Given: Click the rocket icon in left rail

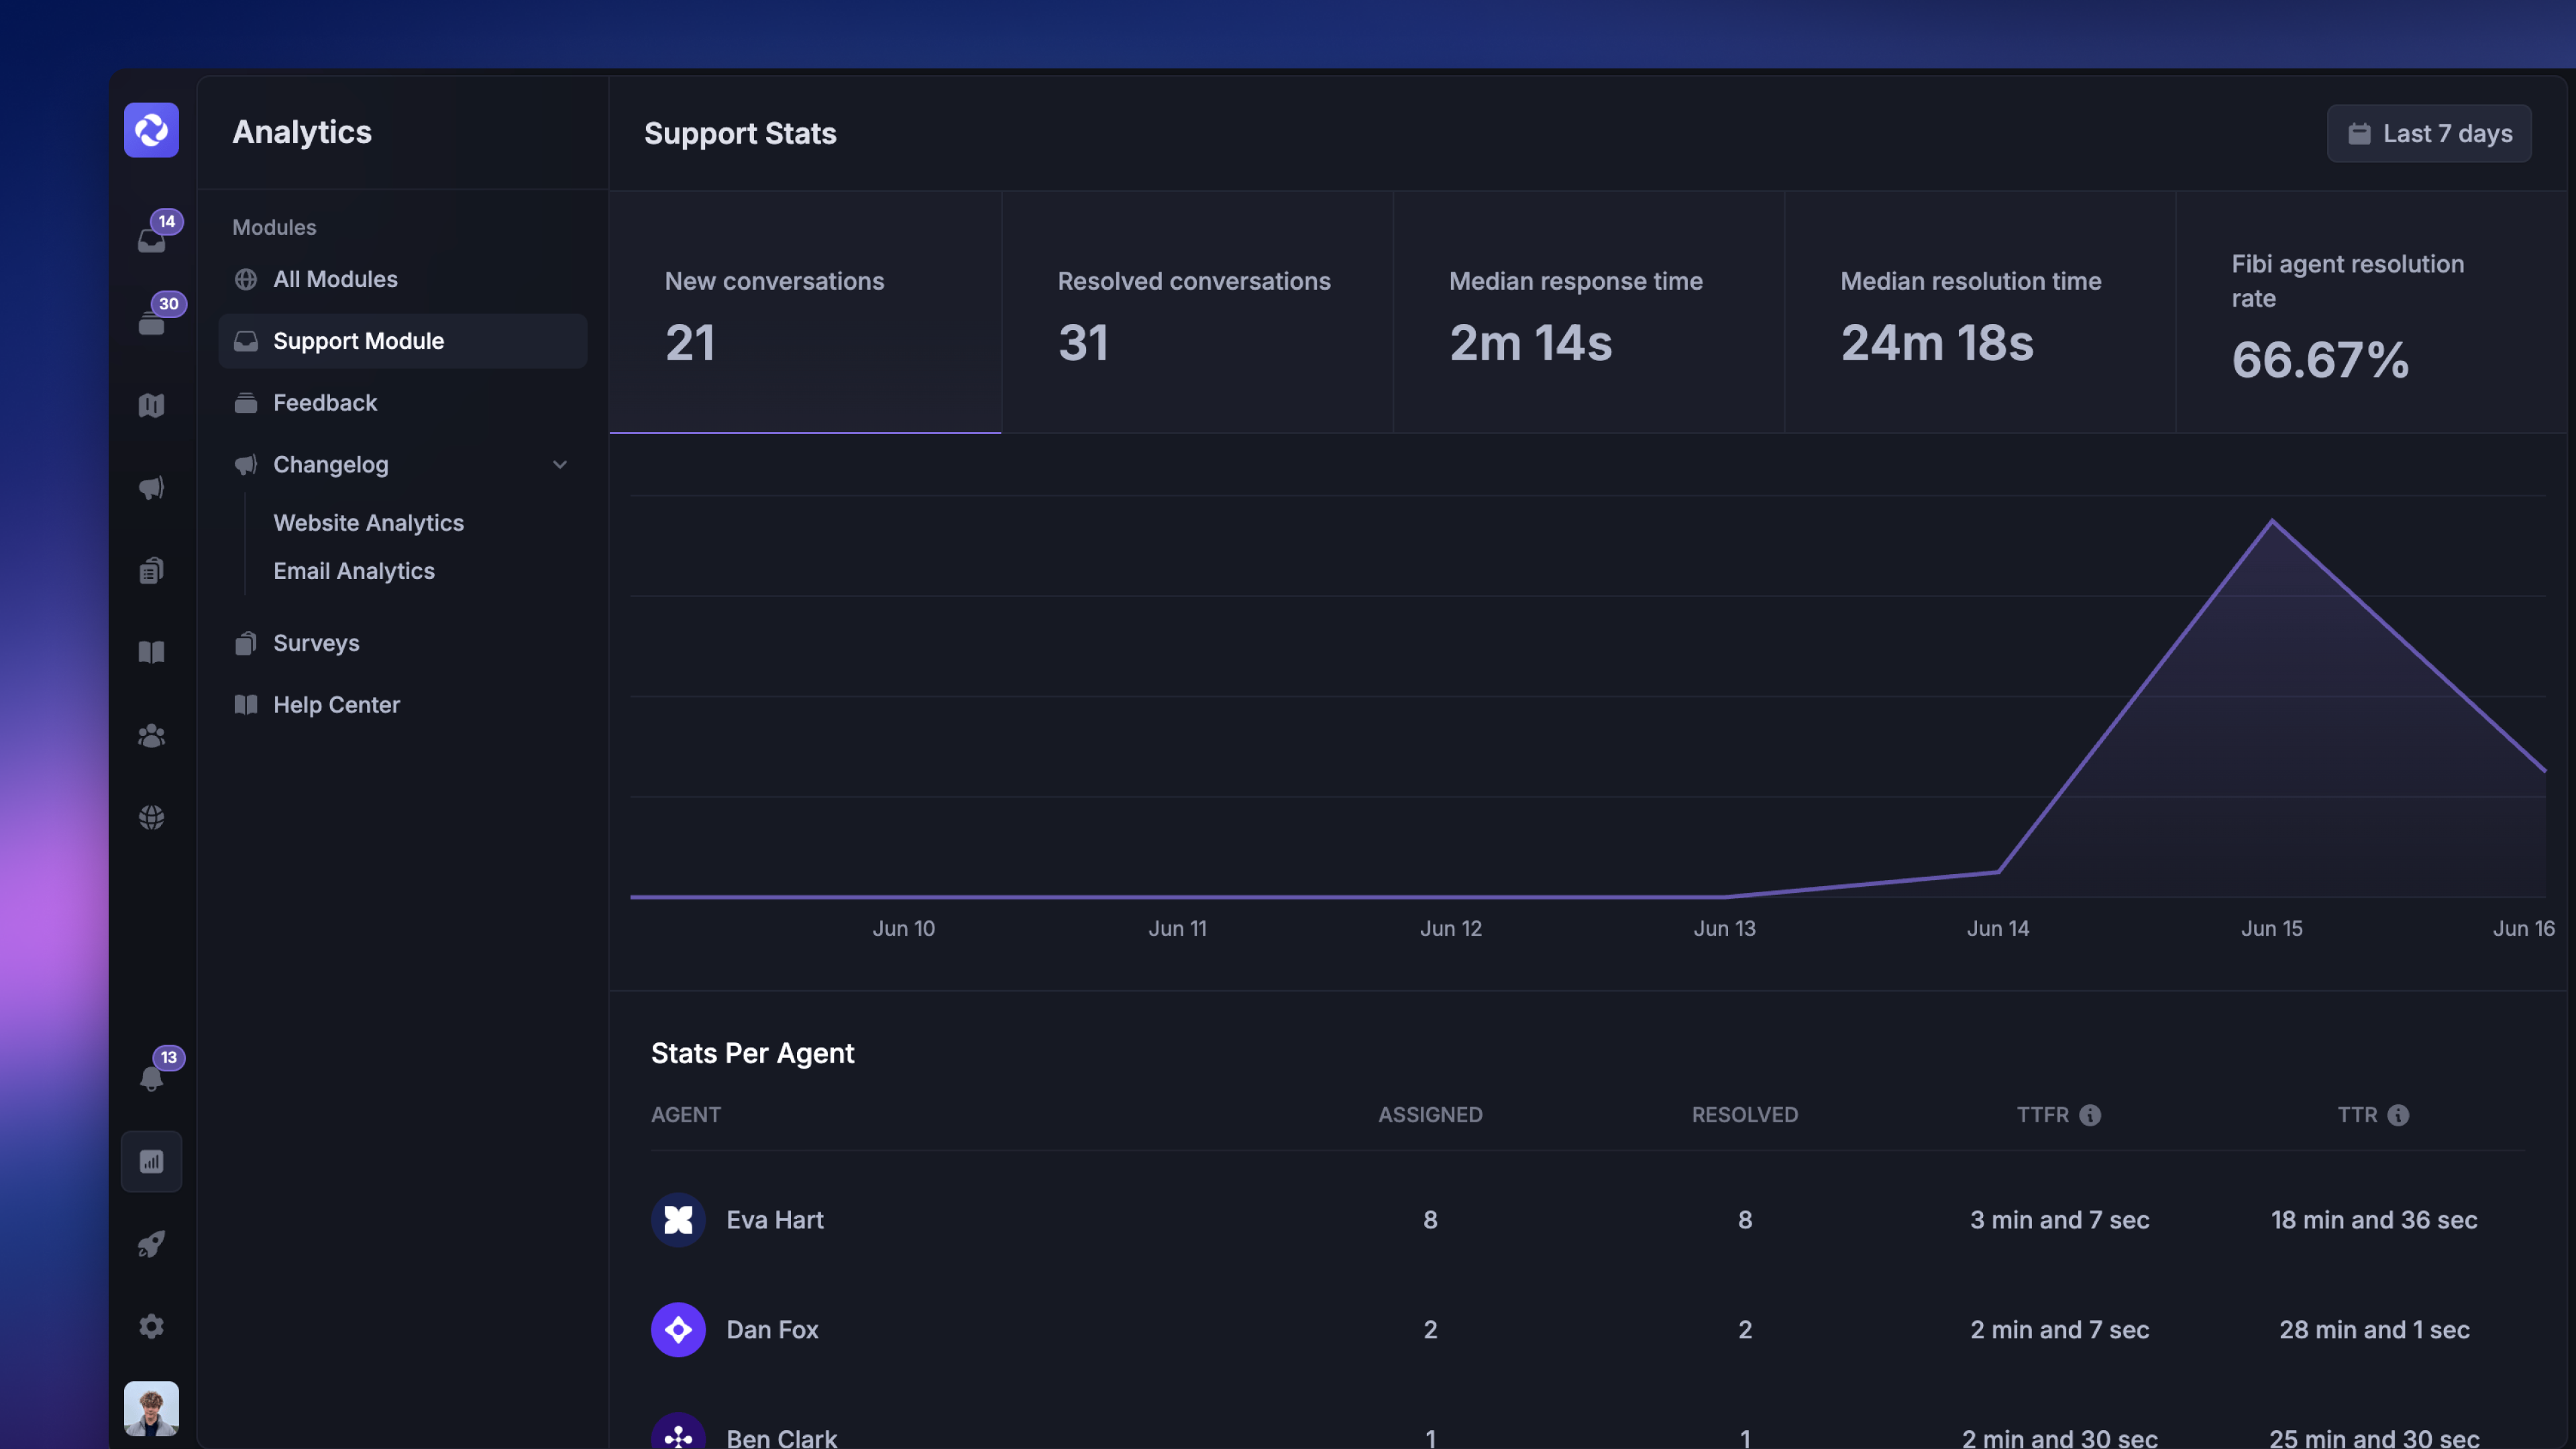Looking at the screenshot, I should (152, 1244).
